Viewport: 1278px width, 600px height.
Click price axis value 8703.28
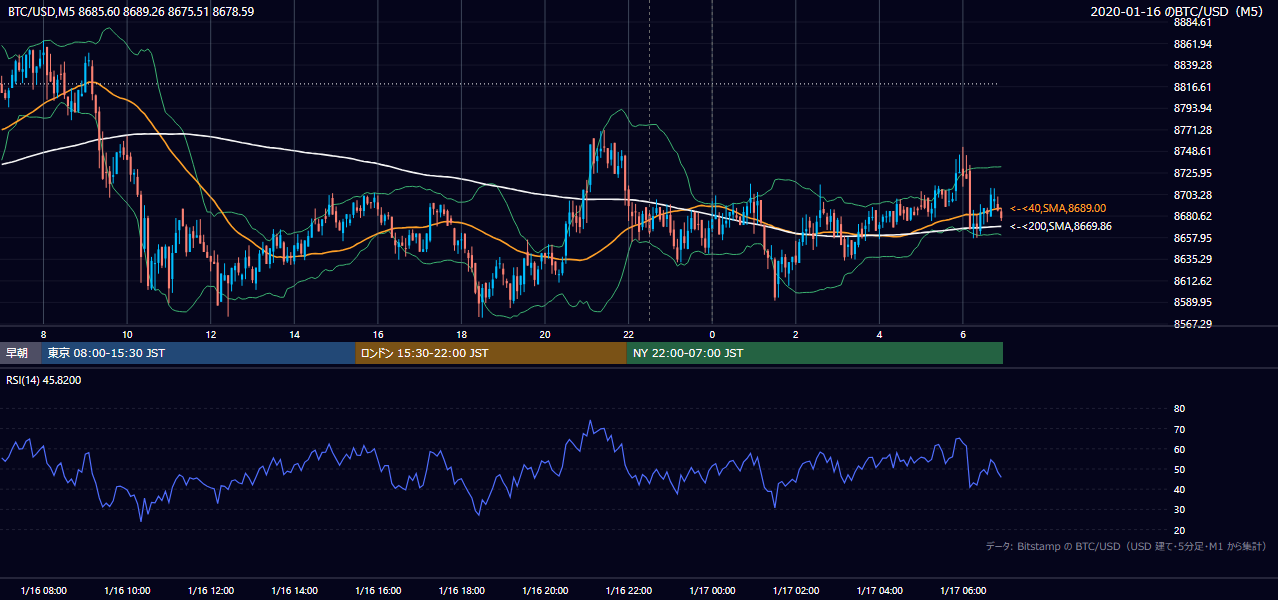pos(1193,195)
